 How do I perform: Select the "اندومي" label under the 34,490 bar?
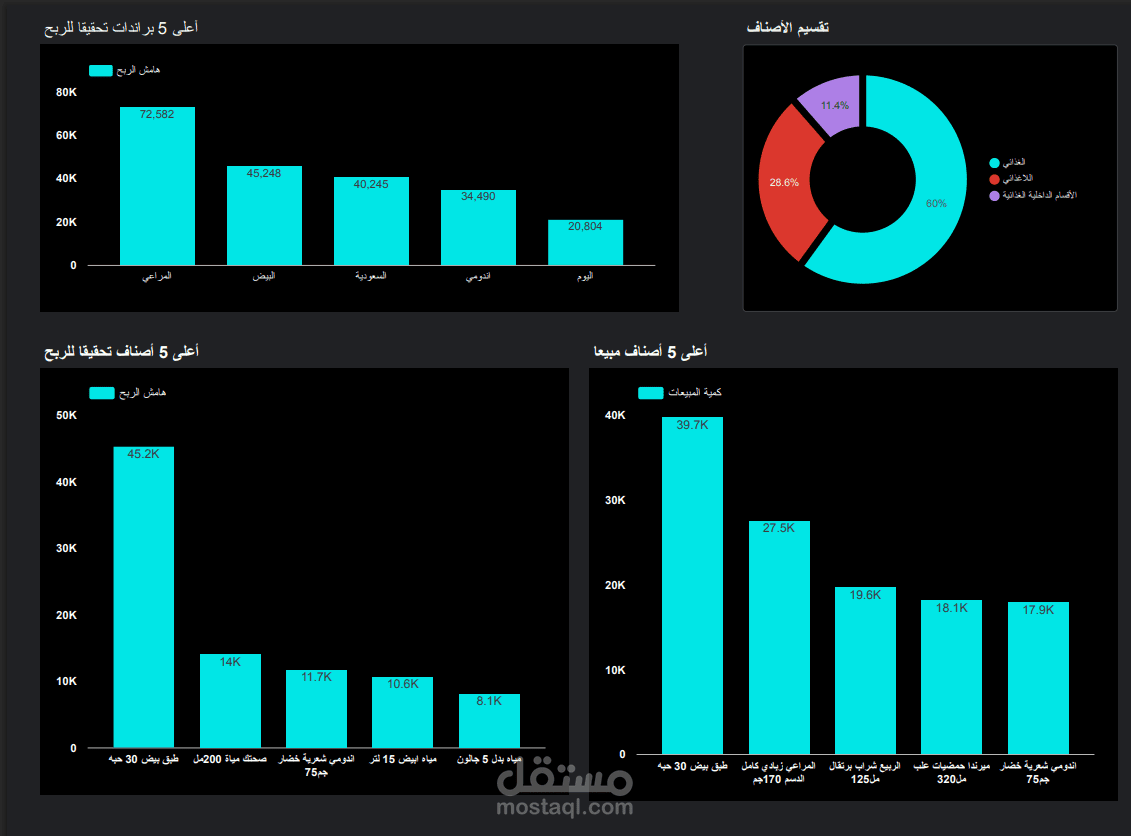[478, 276]
